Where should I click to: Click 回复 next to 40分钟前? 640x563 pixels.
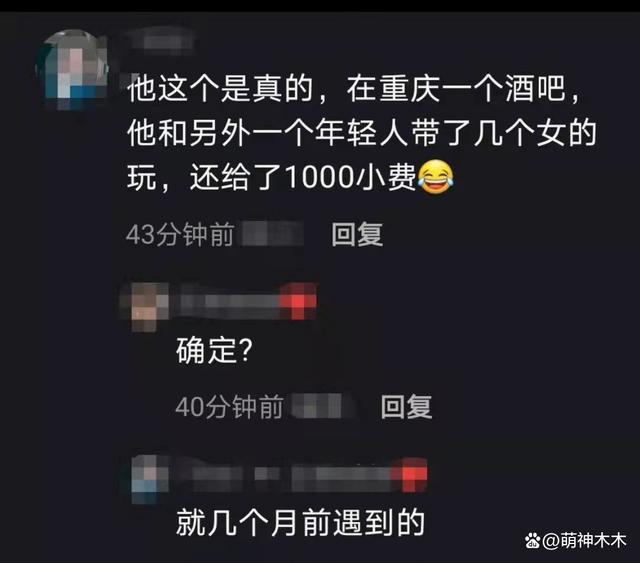coord(406,406)
